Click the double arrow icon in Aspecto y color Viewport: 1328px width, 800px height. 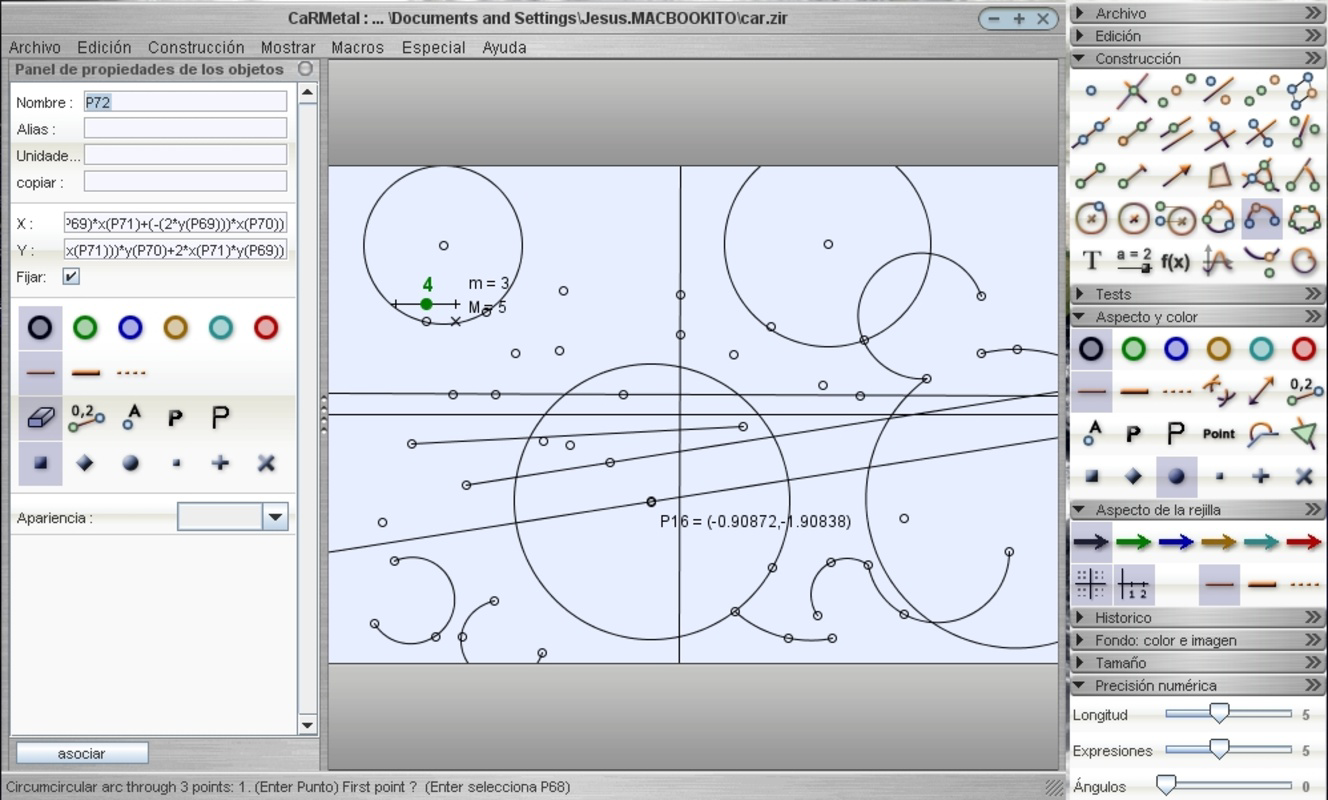point(1262,390)
